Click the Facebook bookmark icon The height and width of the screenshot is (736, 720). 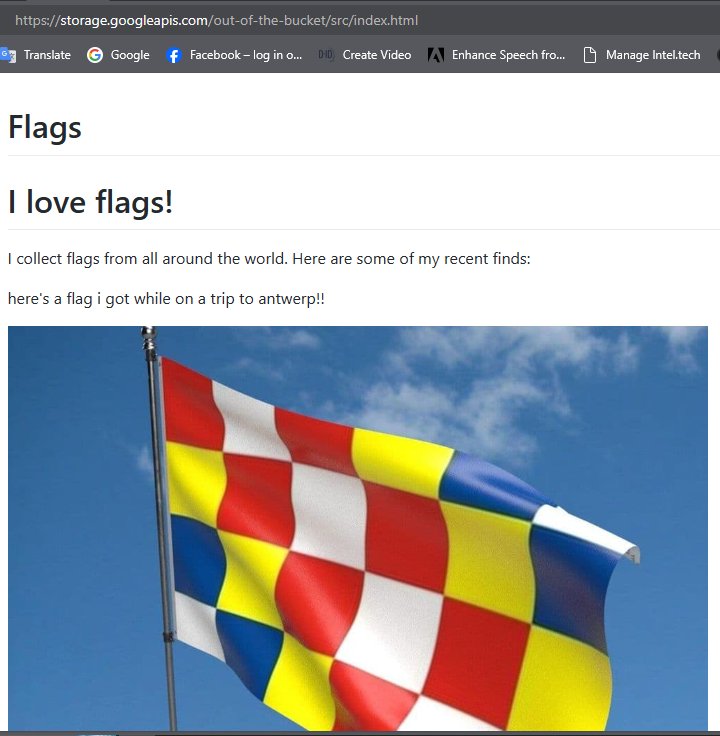[x=174, y=55]
